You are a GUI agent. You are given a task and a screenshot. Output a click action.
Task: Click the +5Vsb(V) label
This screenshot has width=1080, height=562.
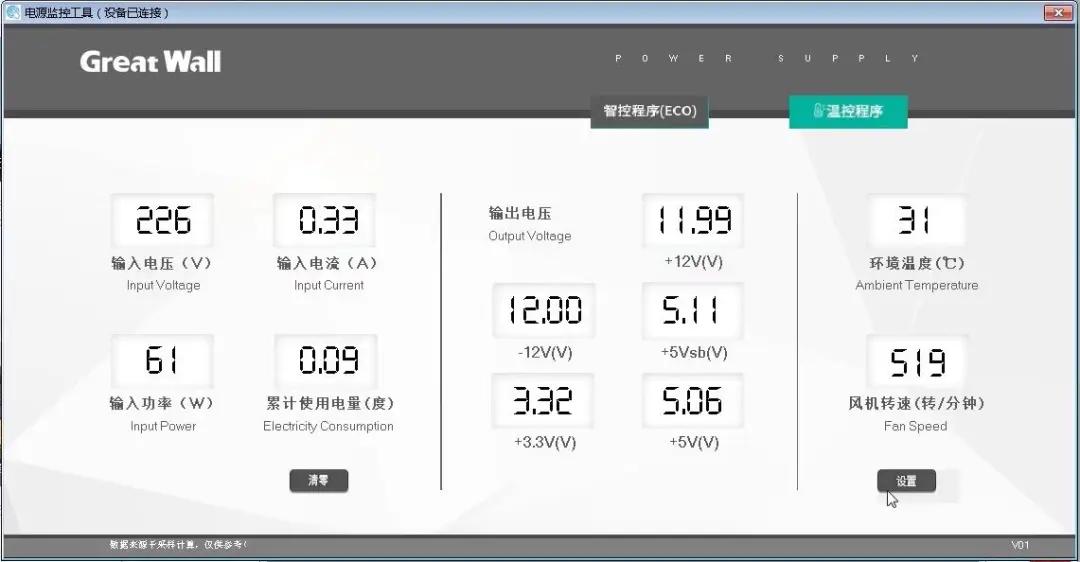coord(694,353)
